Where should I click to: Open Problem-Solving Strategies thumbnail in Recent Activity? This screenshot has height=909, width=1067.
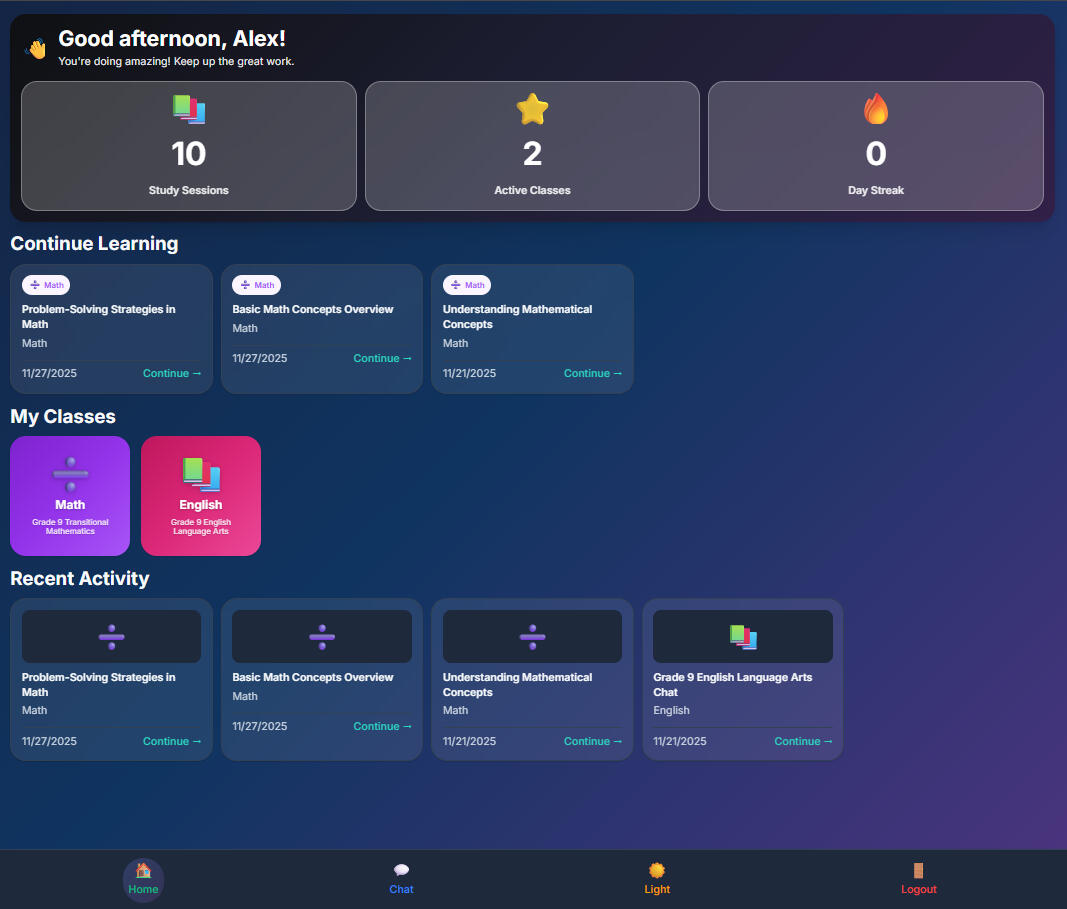point(111,636)
